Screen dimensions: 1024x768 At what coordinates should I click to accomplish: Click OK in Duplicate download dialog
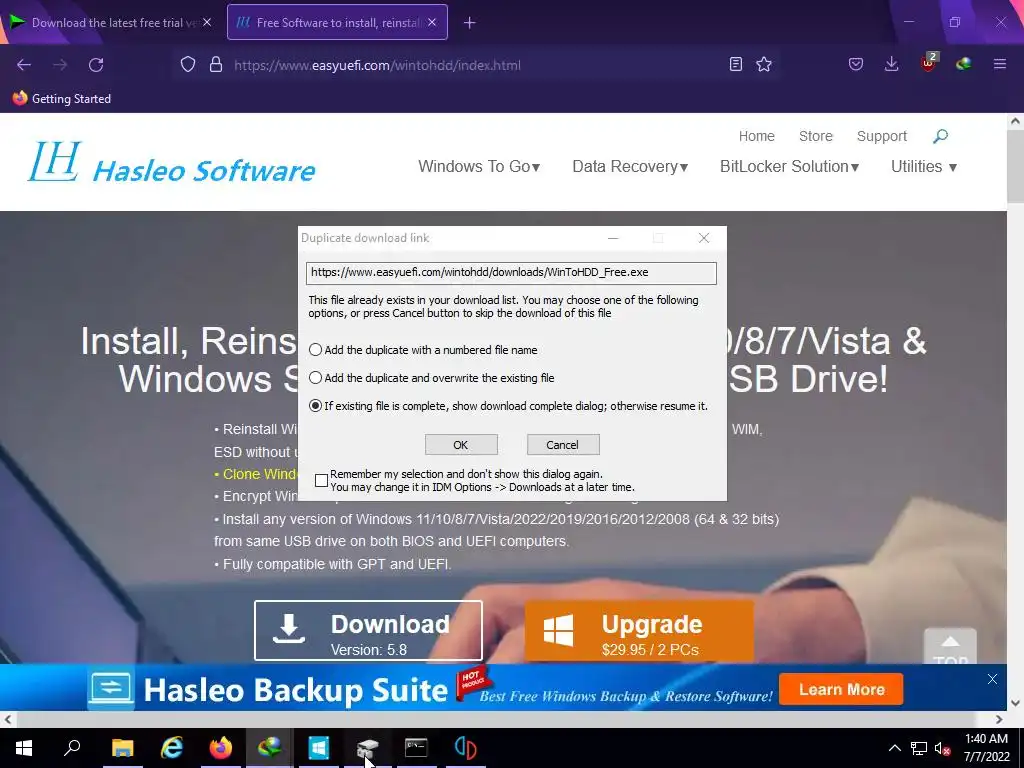pyautogui.click(x=461, y=445)
